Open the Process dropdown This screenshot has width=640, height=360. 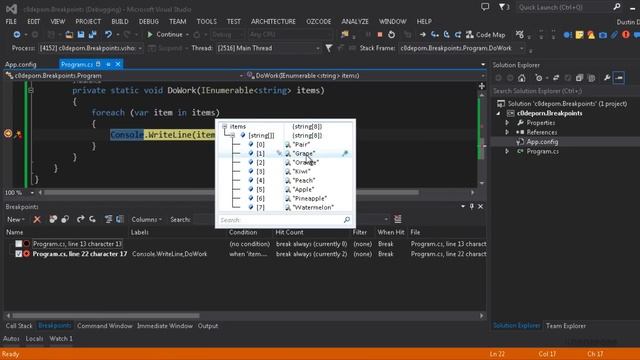pyautogui.click(x=140, y=48)
